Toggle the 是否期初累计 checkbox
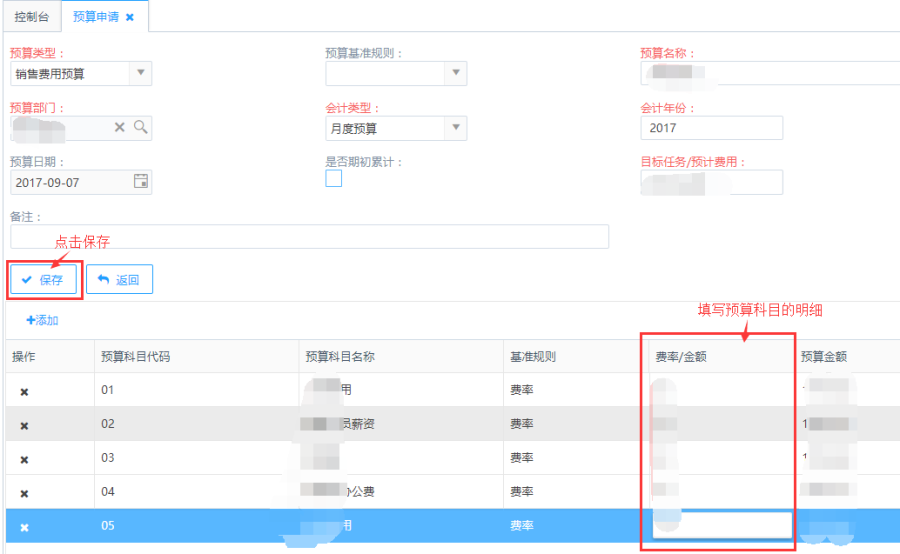 click(334, 178)
